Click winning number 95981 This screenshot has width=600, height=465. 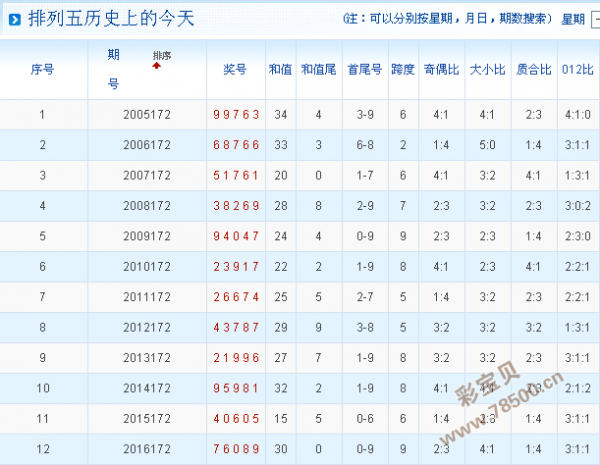click(x=236, y=388)
